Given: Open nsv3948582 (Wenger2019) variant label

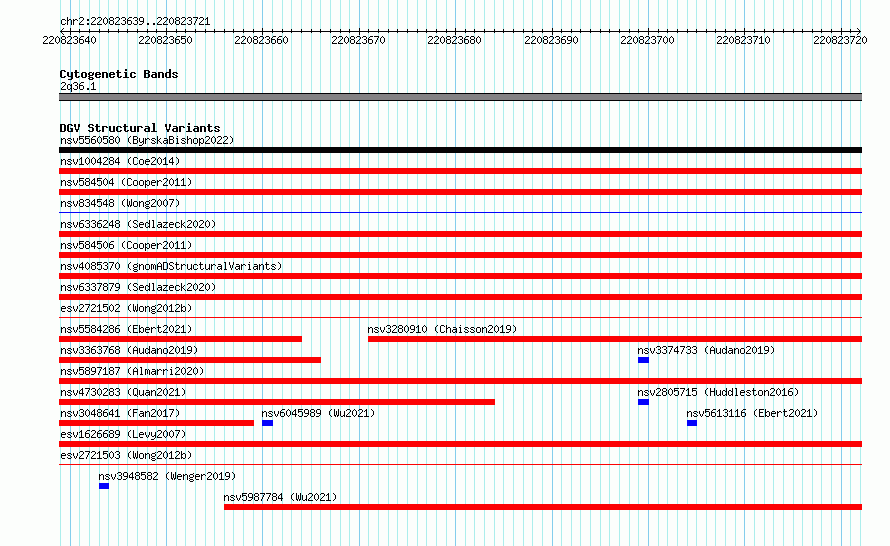Looking at the screenshot, I should point(167,476).
